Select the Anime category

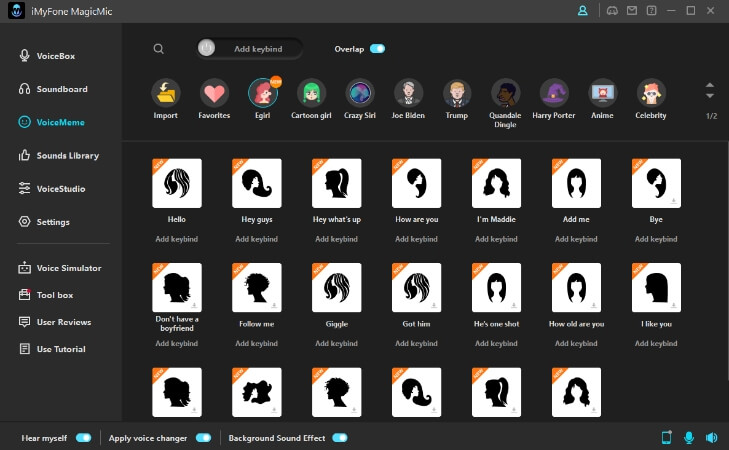point(602,93)
